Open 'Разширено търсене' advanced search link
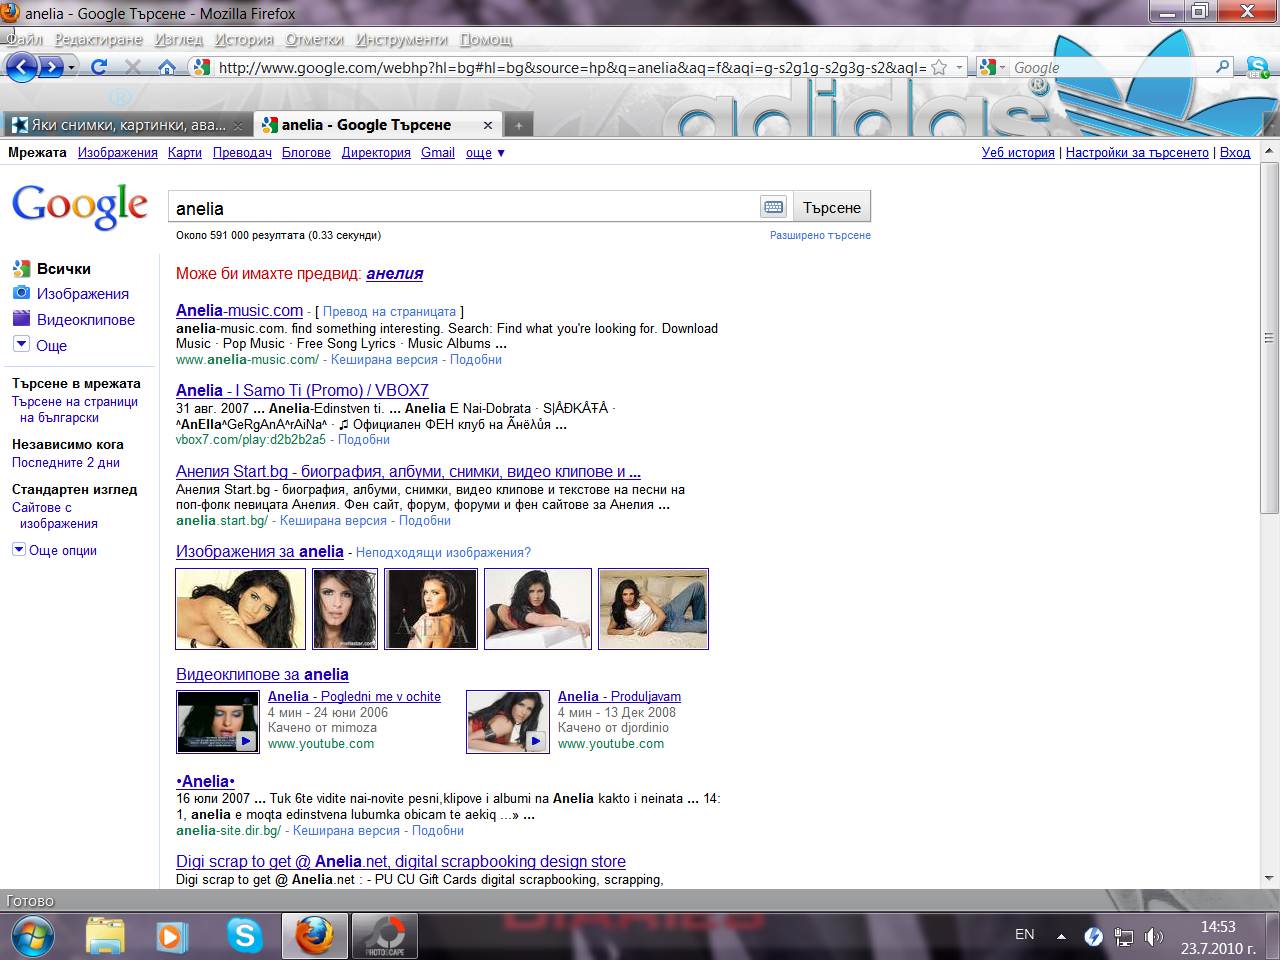The height and width of the screenshot is (960, 1280). coord(820,235)
